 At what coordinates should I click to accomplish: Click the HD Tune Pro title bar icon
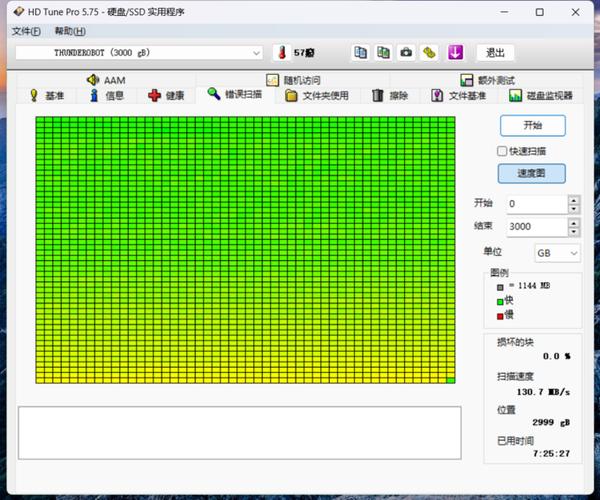click(18, 12)
